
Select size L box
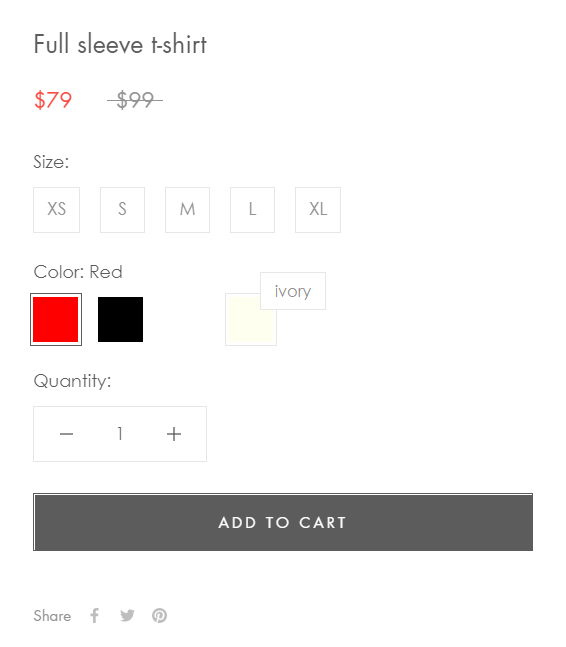[x=252, y=210]
